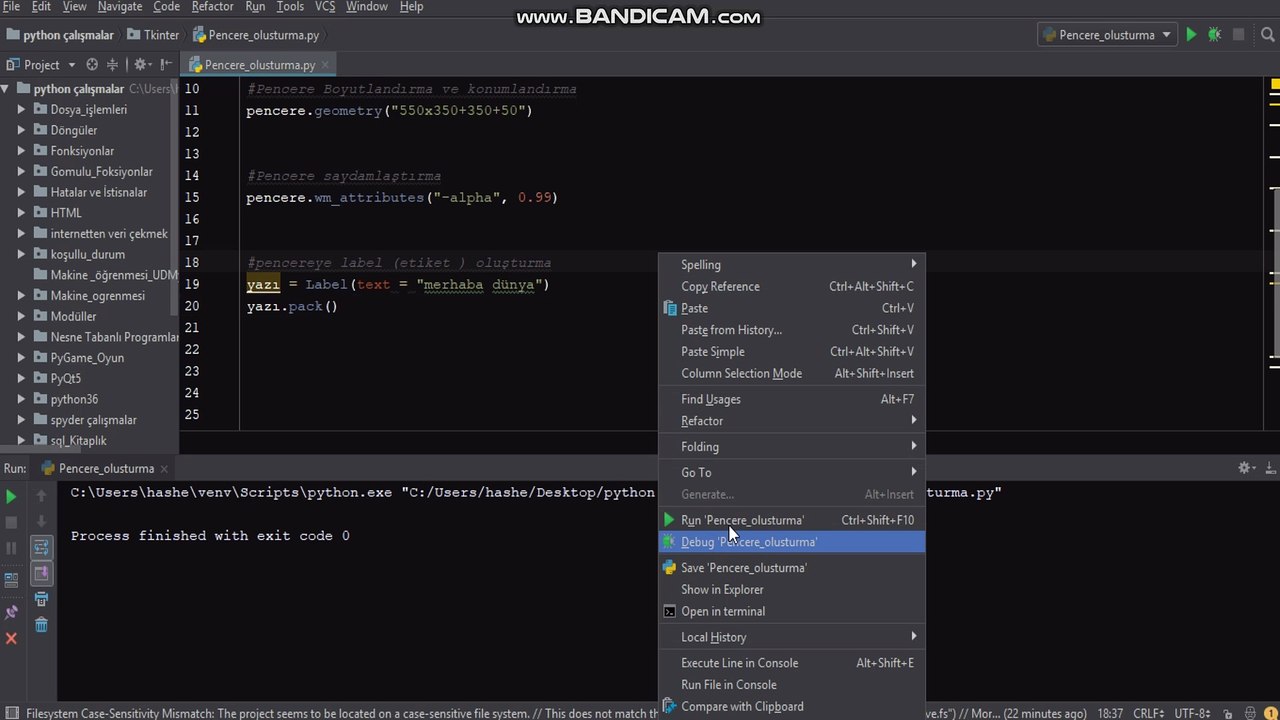The width and height of the screenshot is (1280, 720).
Task: Select Open in terminal
Action: coord(791,611)
